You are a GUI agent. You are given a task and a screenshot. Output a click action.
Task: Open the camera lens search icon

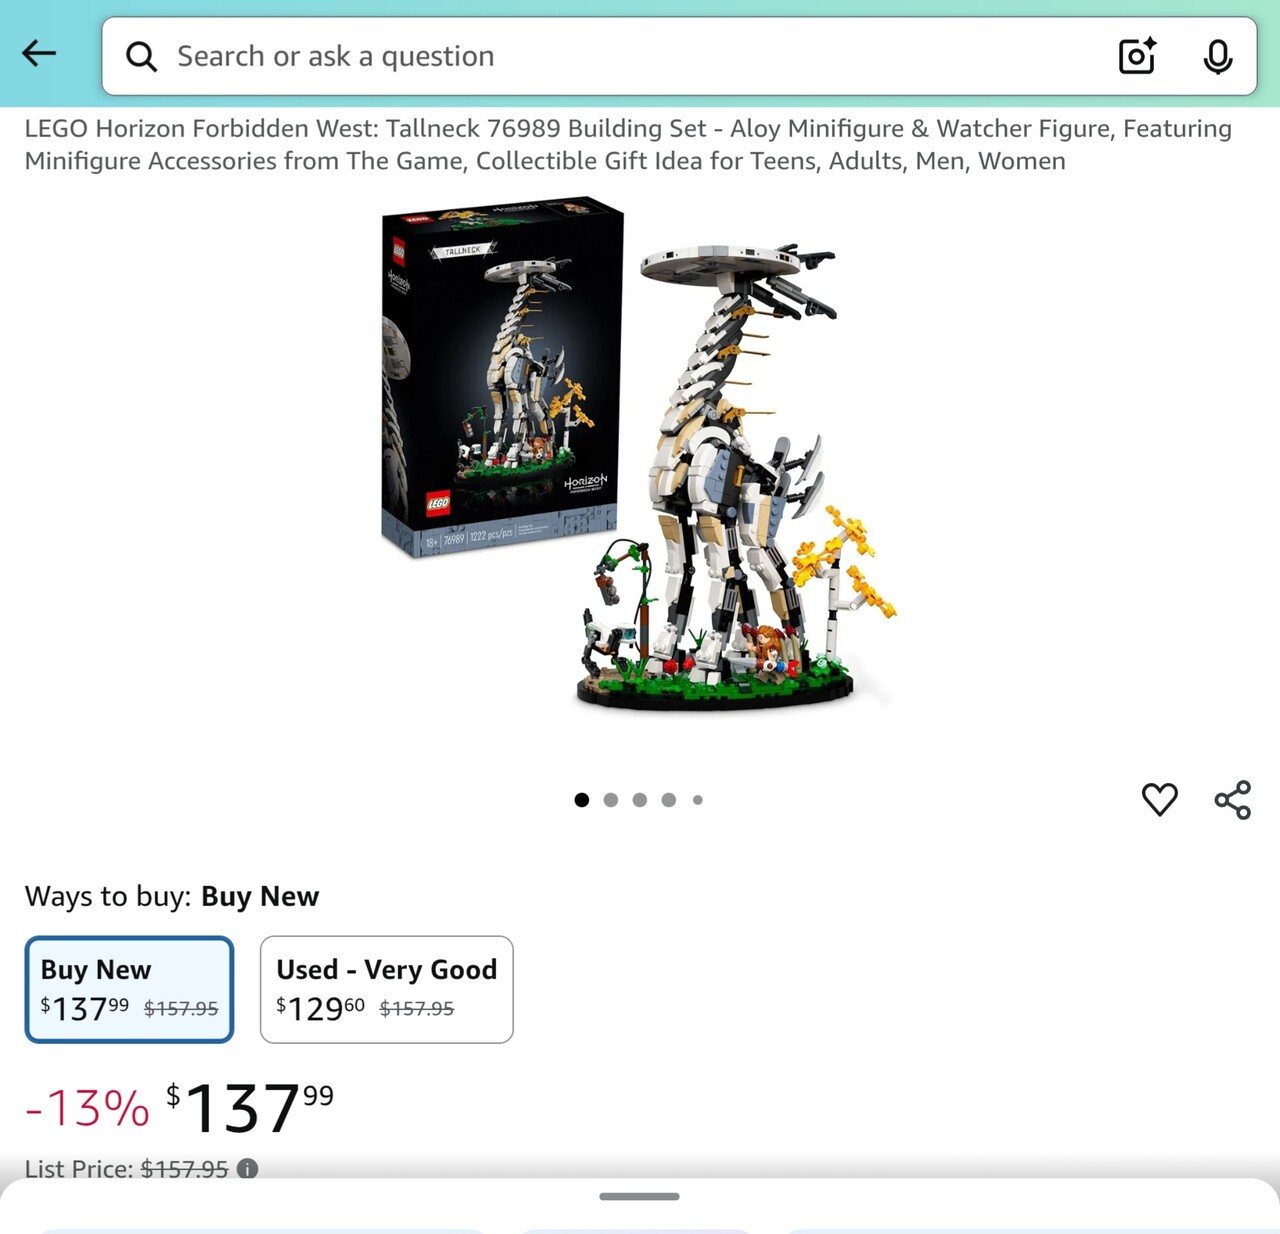tap(1137, 56)
